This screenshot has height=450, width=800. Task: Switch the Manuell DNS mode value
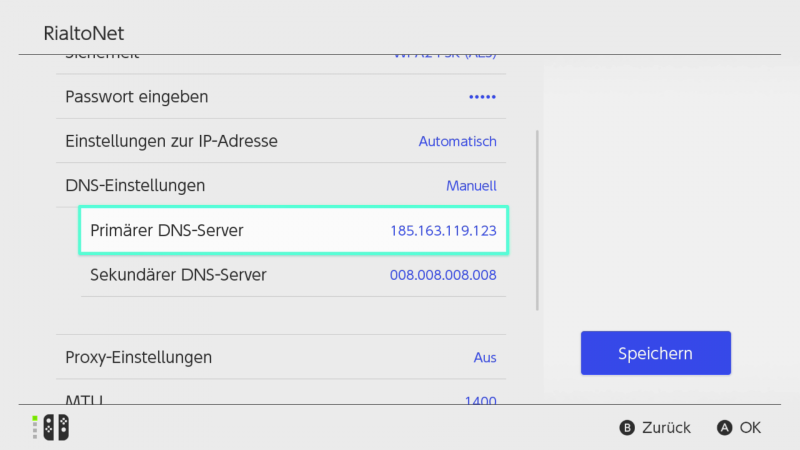471,186
